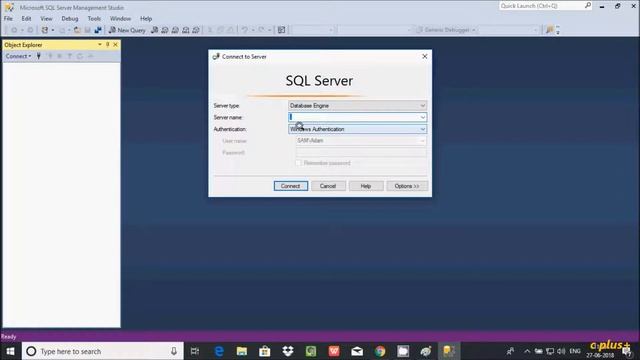Click the Help button in the dialog
The image size is (640, 360).
[366, 186]
